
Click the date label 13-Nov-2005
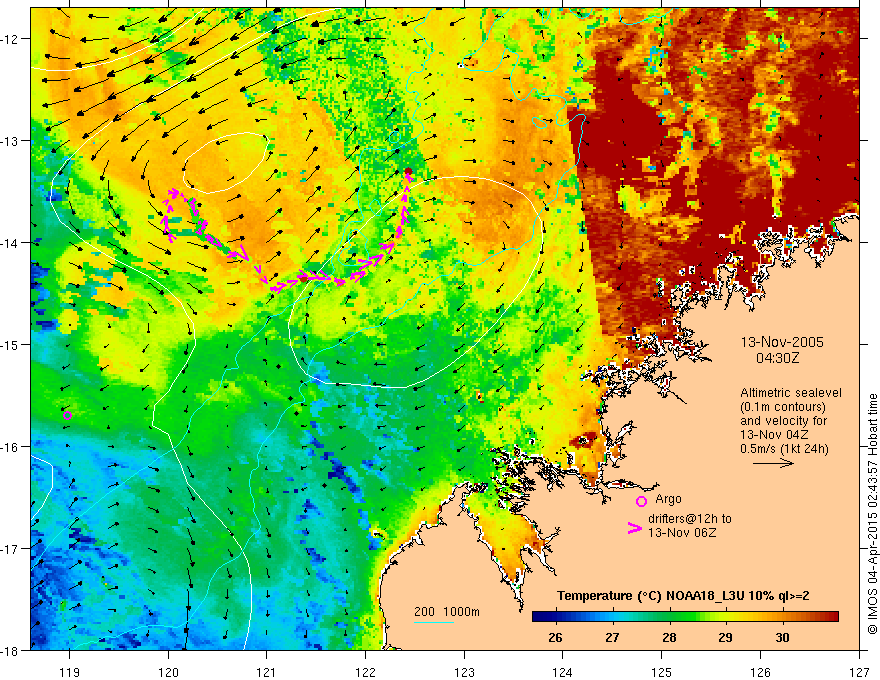[x=782, y=342]
